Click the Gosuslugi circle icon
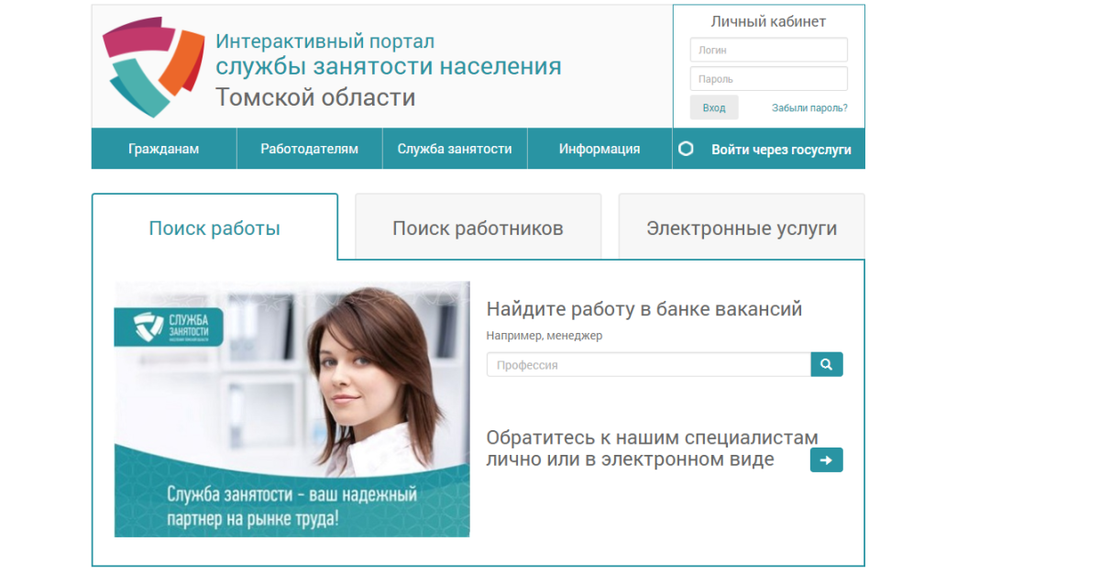1100x577 pixels. click(x=686, y=148)
